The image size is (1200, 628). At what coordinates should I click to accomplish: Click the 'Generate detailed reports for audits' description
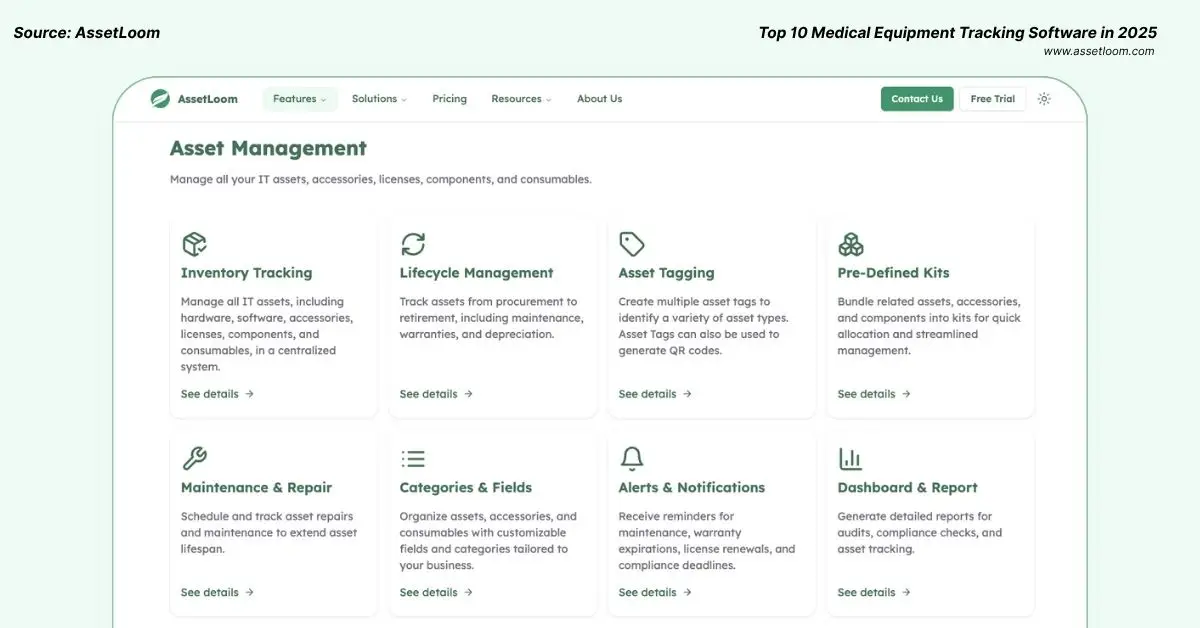(920, 533)
